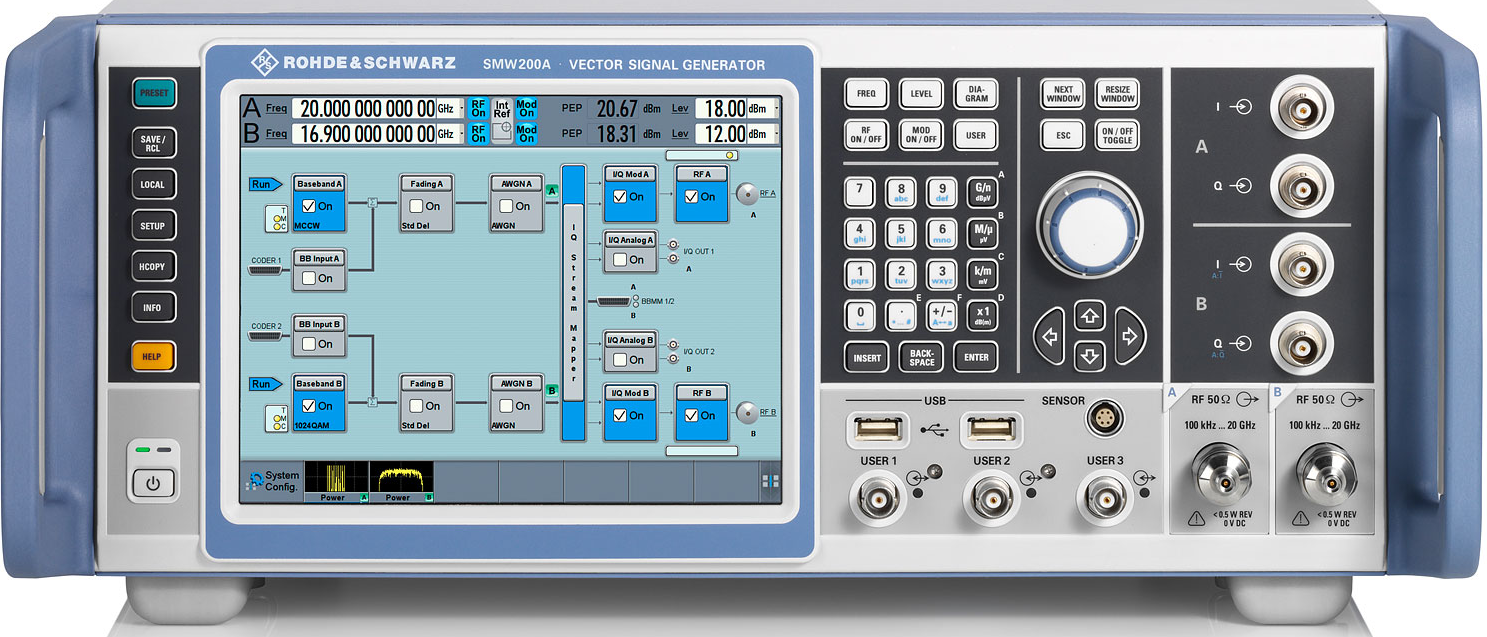Push the right arrow key

[x=1129, y=336]
